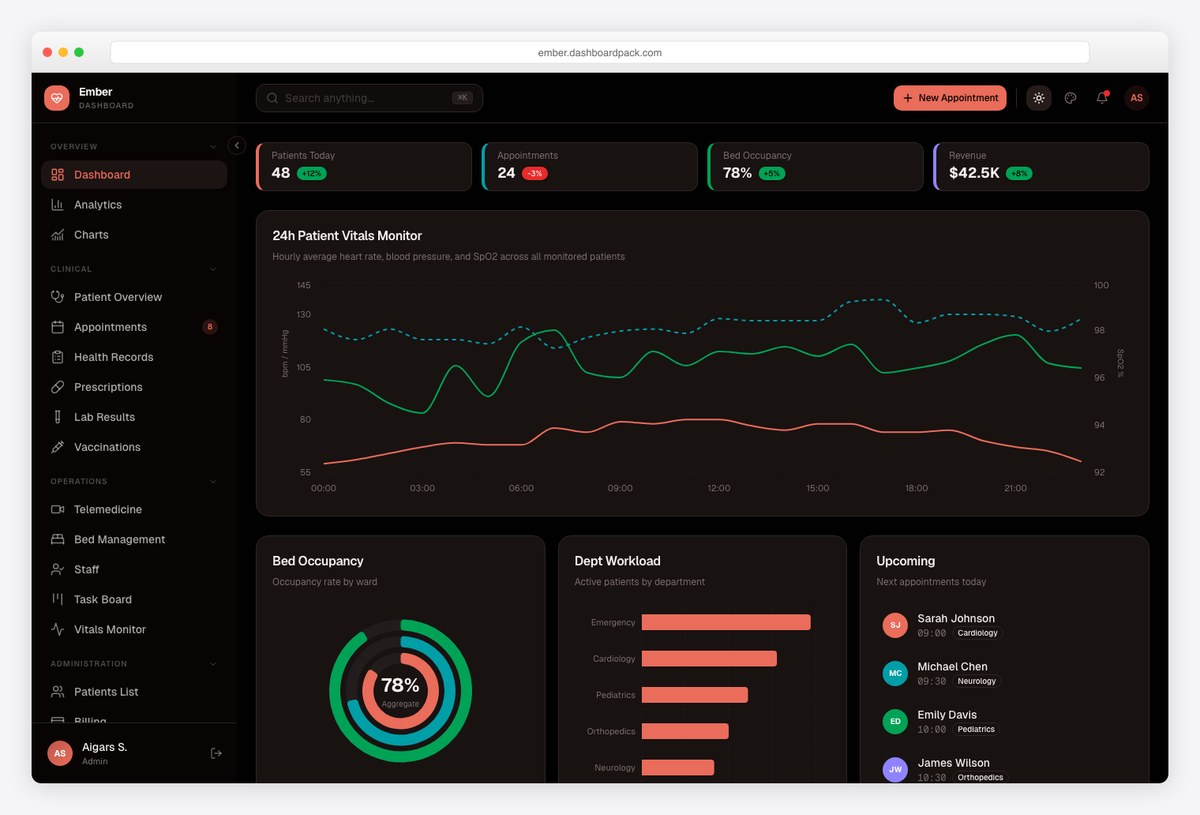The image size is (1200, 815).
Task: Click the macOS green fullscreen window button
Action: pyautogui.click(x=79, y=52)
